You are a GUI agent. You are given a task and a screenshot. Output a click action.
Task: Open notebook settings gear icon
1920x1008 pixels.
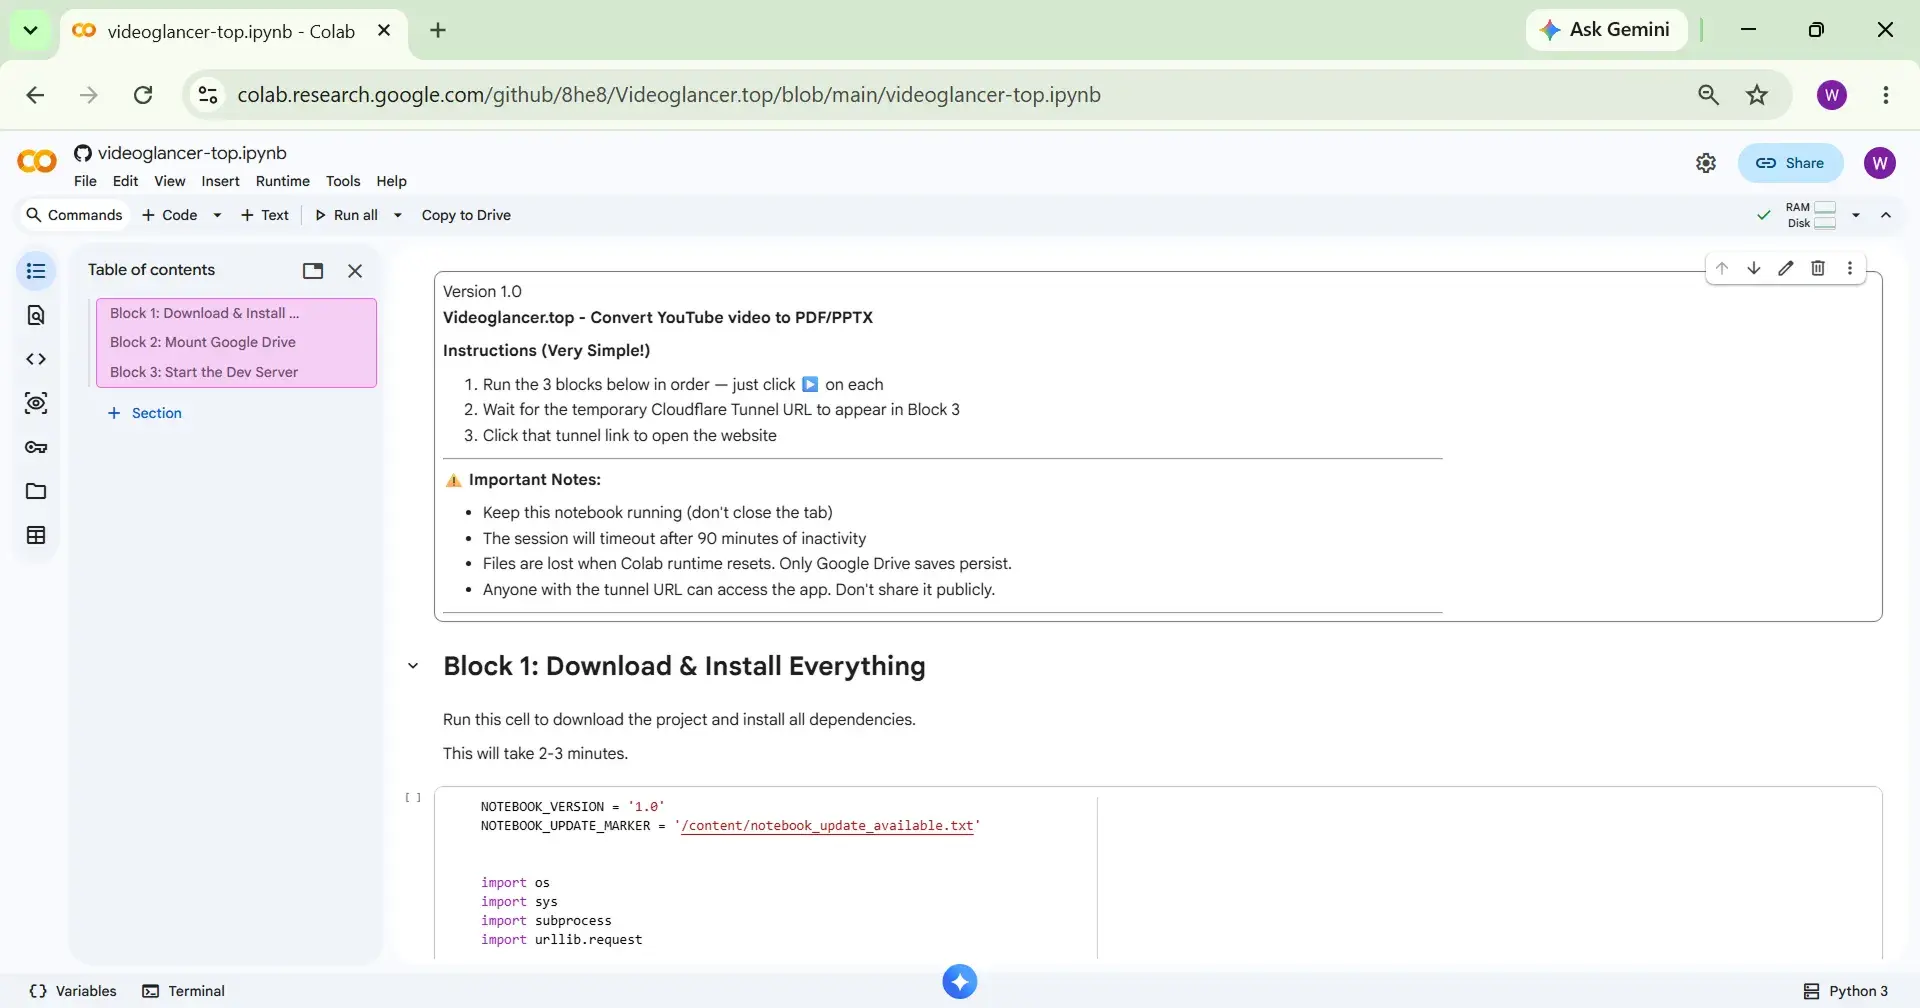point(1706,163)
